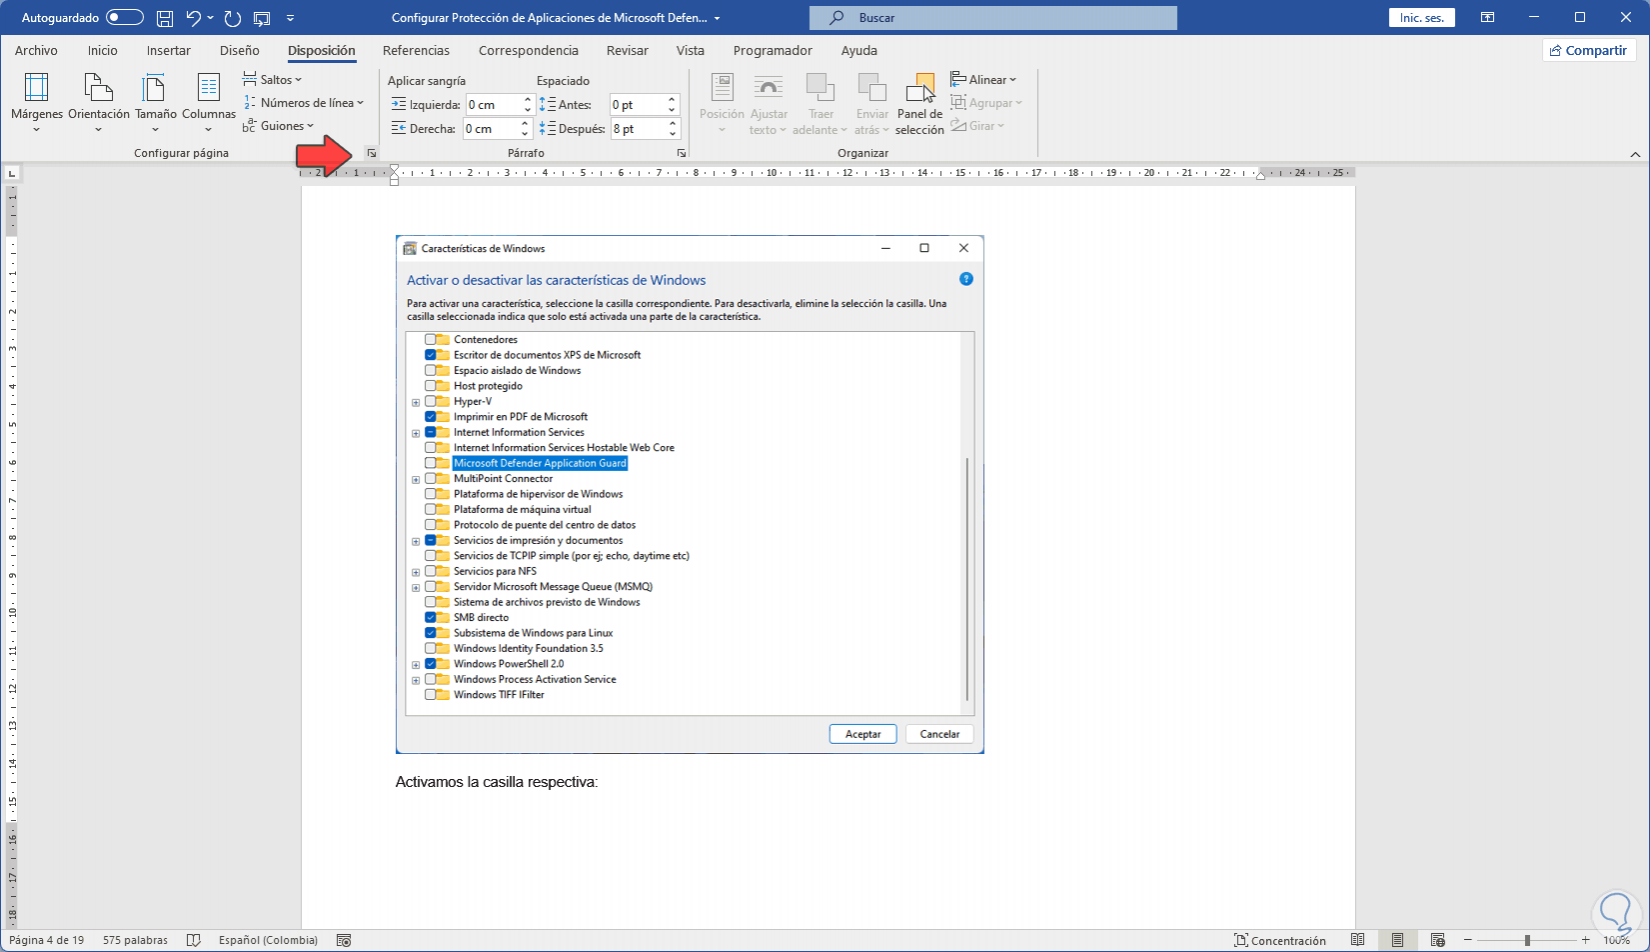Switch to the Referencias tab

pos(416,50)
